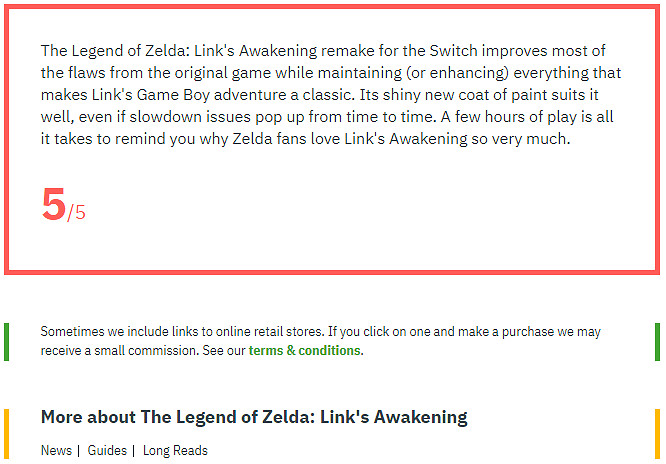Click the top red border of the review box
666x464 pixels.
(332, 6)
